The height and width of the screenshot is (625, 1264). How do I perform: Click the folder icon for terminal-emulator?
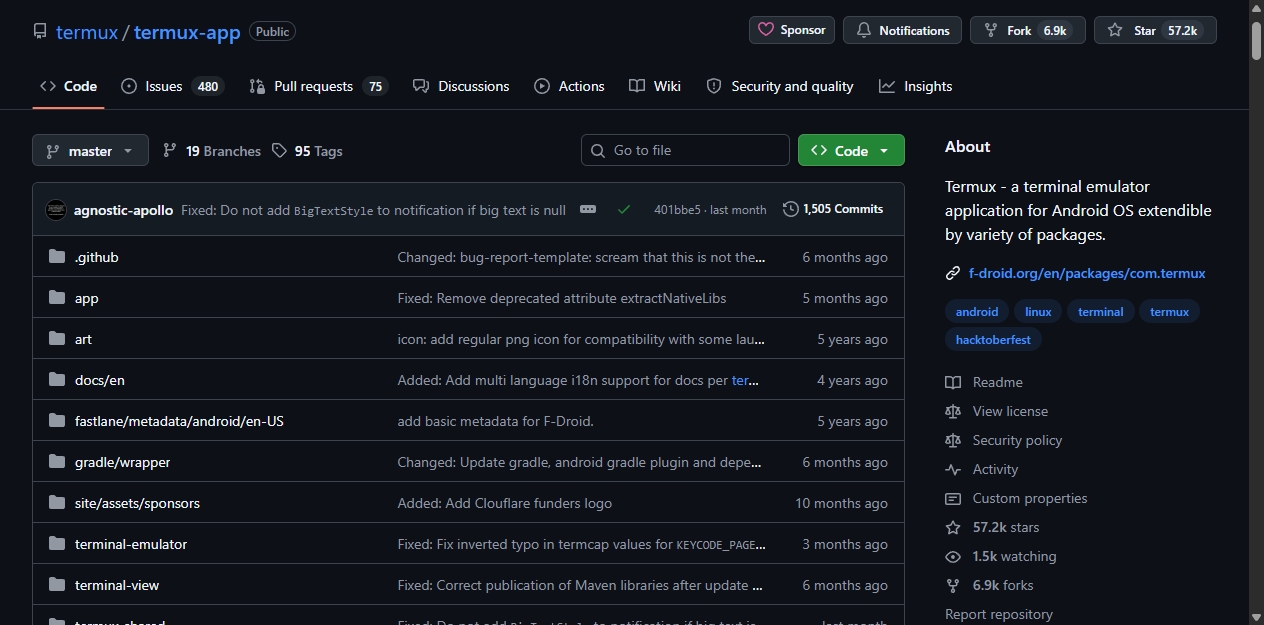pyautogui.click(x=57, y=544)
